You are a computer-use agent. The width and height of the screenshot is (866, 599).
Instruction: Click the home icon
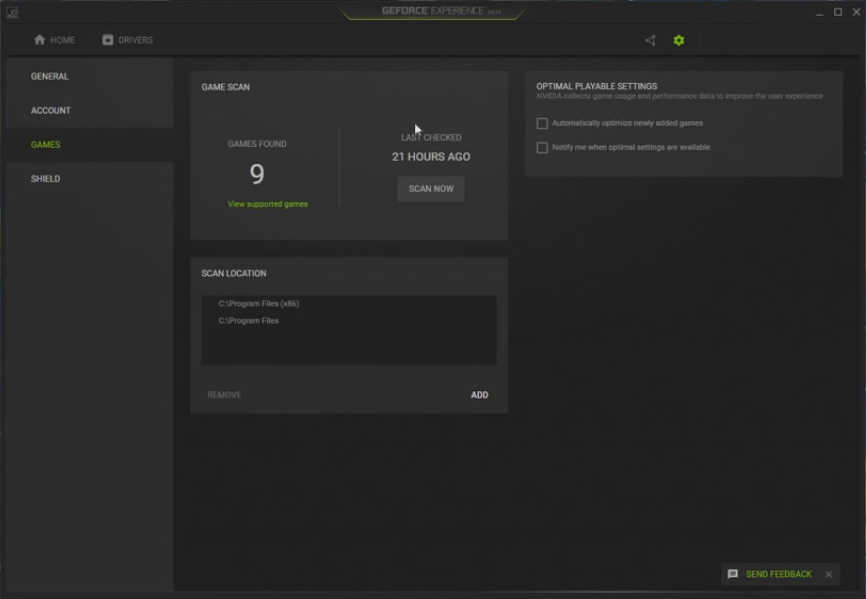point(39,40)
